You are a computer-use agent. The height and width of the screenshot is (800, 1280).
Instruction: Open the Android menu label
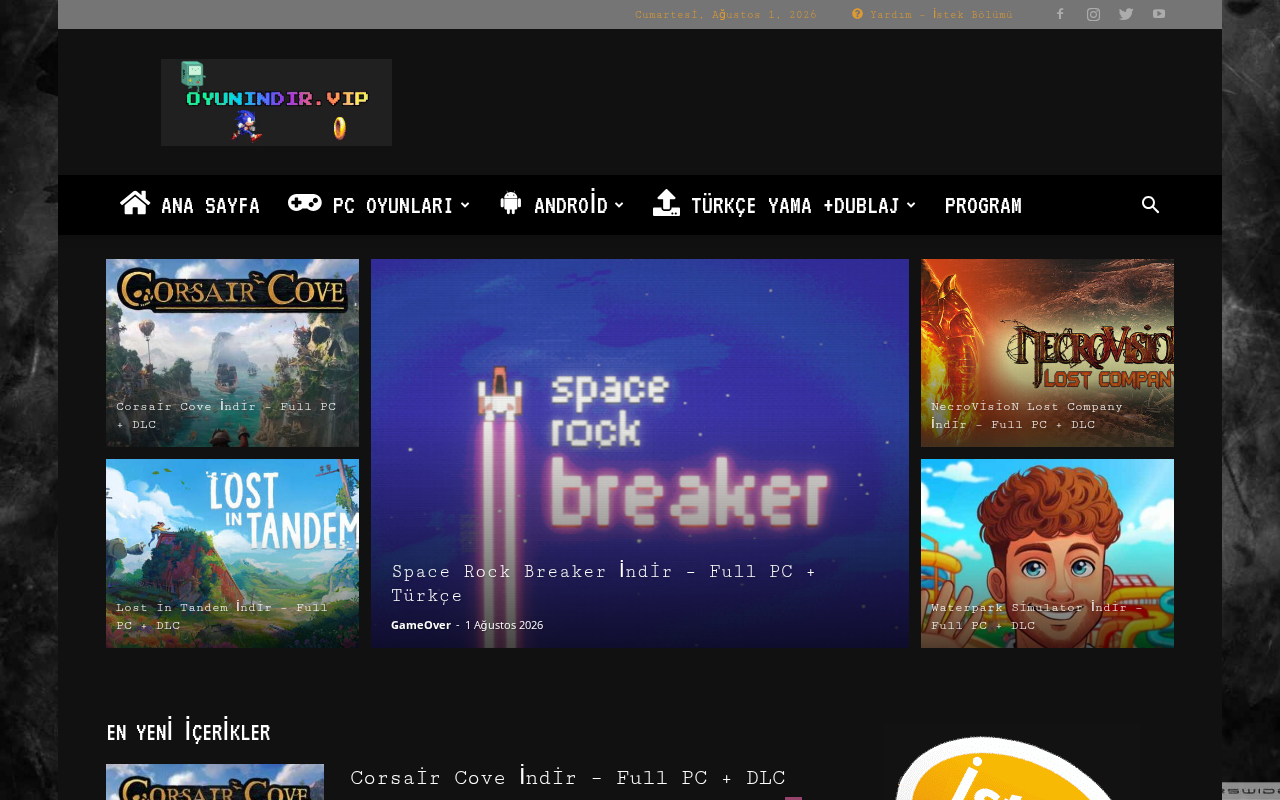(571, 206)
